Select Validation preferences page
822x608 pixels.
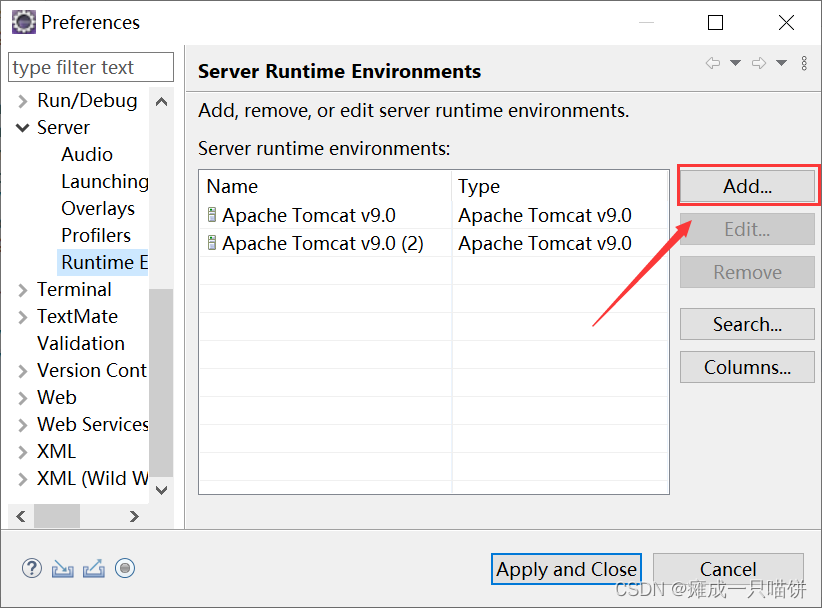81,343
